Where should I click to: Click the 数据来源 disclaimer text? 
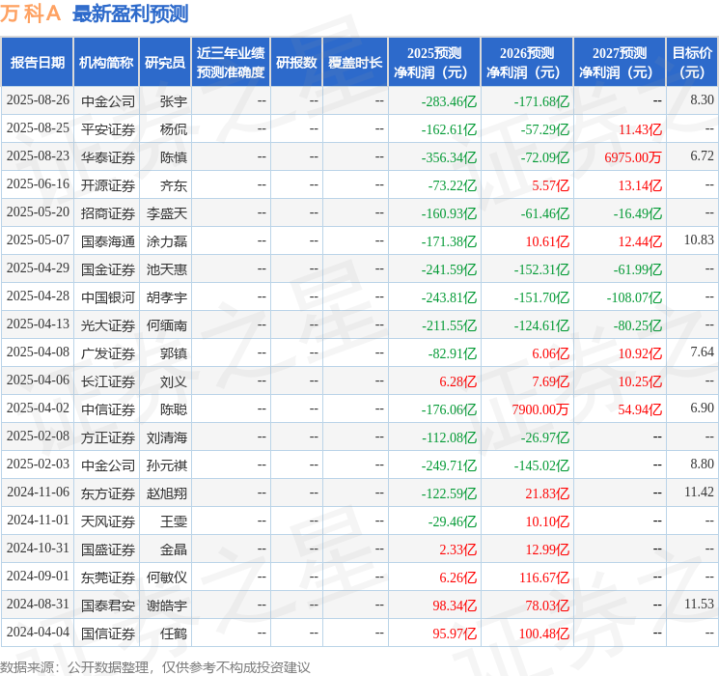[155, 666]
